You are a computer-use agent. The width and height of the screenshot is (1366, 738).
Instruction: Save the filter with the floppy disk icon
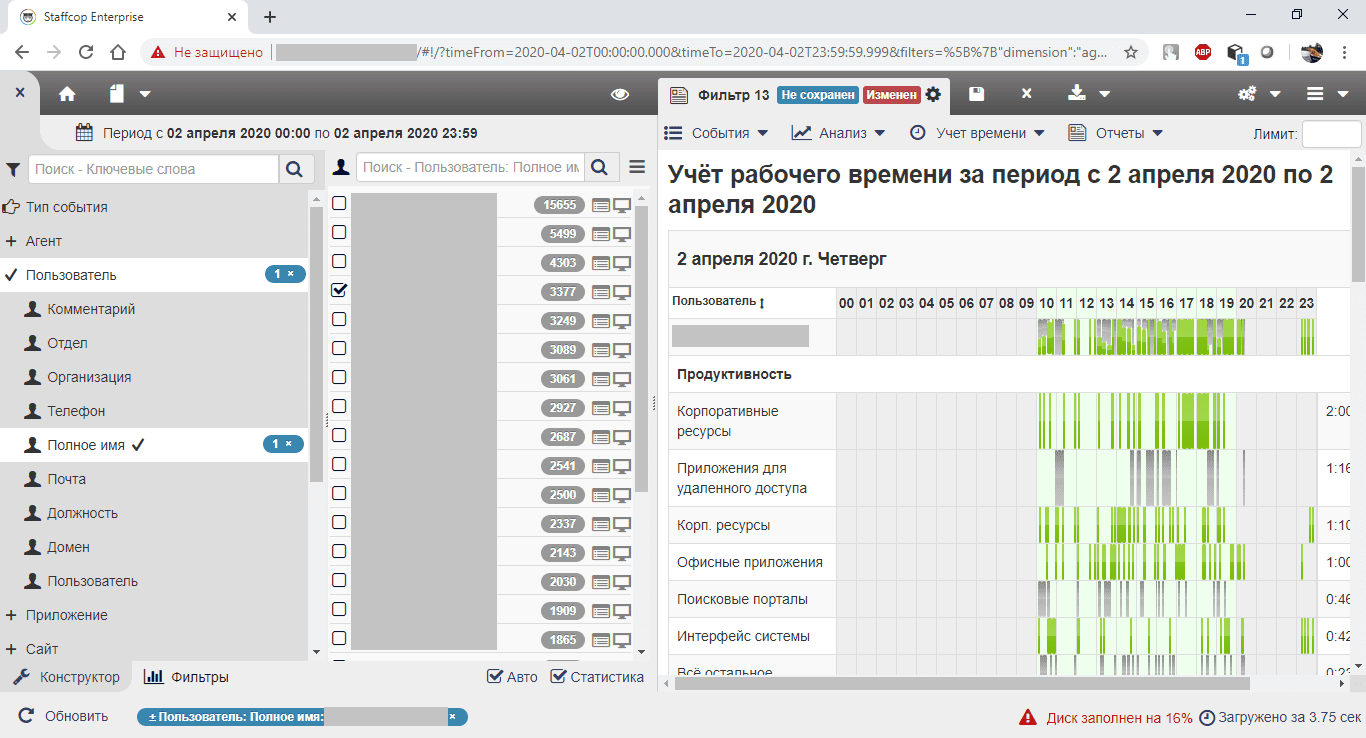[977, 94]
